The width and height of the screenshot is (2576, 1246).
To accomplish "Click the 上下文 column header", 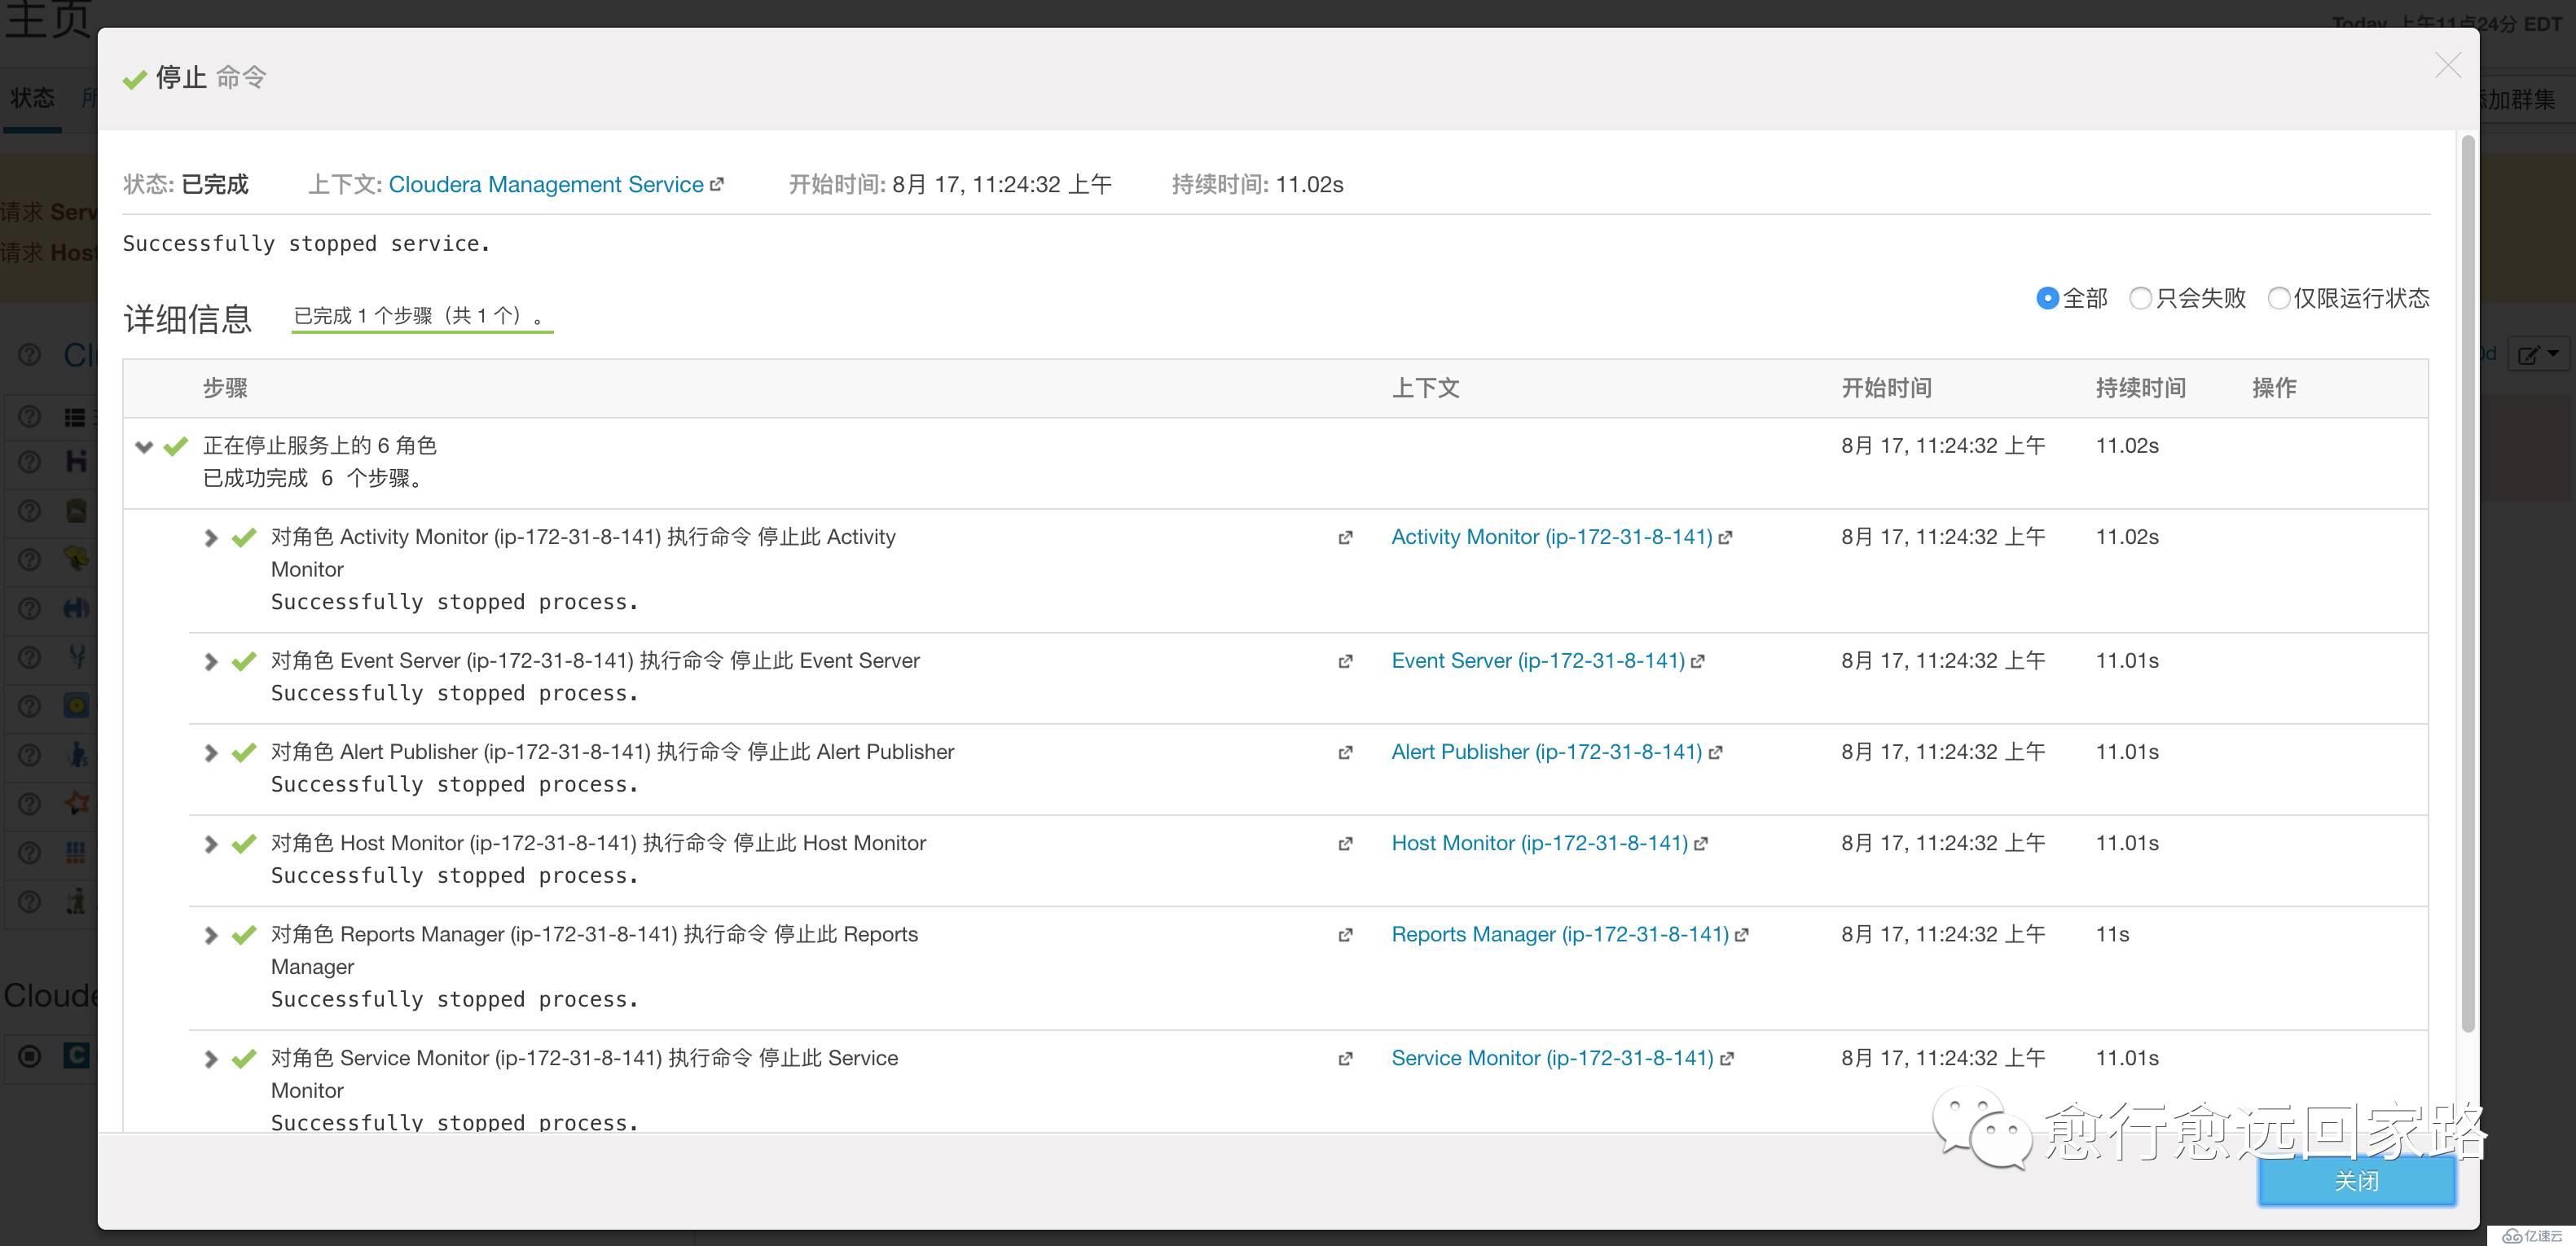I will (x=1425, y=388).
